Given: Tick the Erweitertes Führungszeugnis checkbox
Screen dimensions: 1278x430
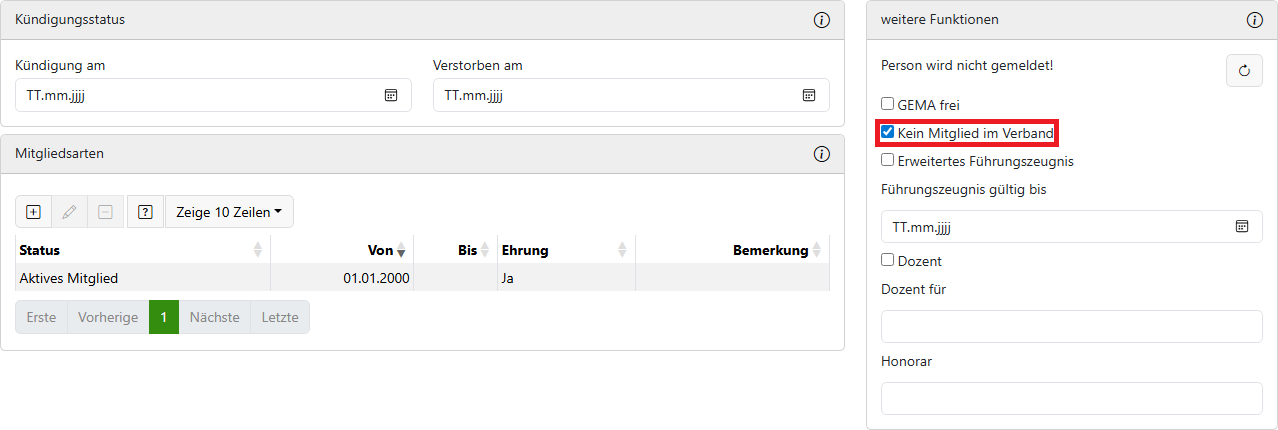Looking at the screenshot, I should tap(887, 160).
